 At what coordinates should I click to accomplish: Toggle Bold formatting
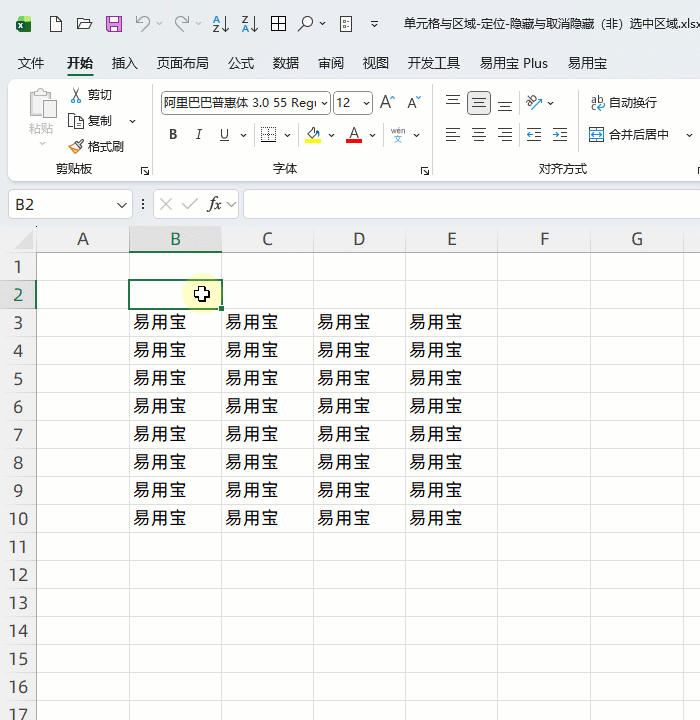coord(173,135)
